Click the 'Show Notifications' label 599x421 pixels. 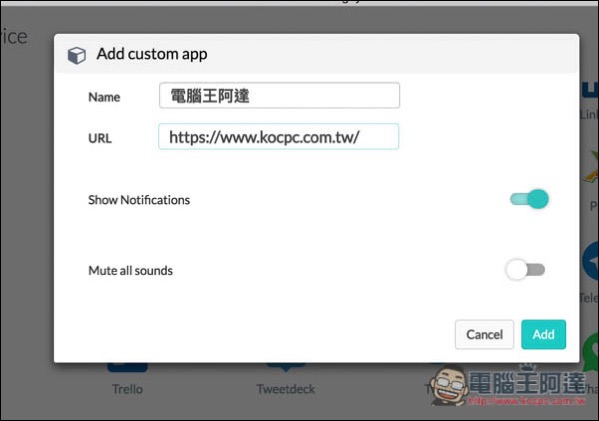tap(139, 200)
